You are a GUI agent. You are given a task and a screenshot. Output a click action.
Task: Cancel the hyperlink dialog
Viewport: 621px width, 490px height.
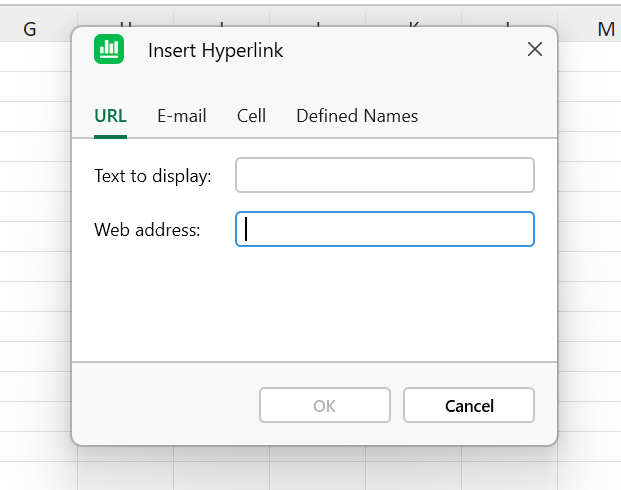(469, 405)
